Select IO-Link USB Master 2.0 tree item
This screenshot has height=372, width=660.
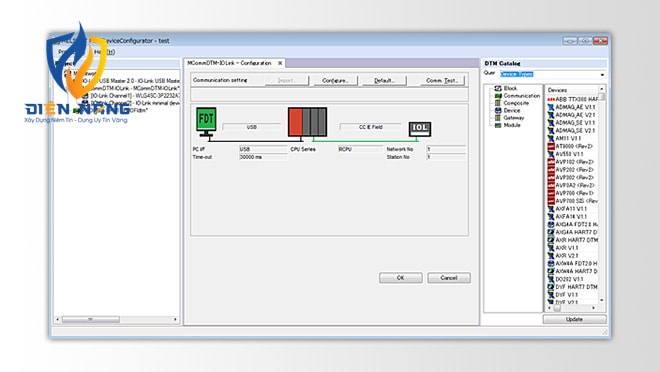coord(130,81)
